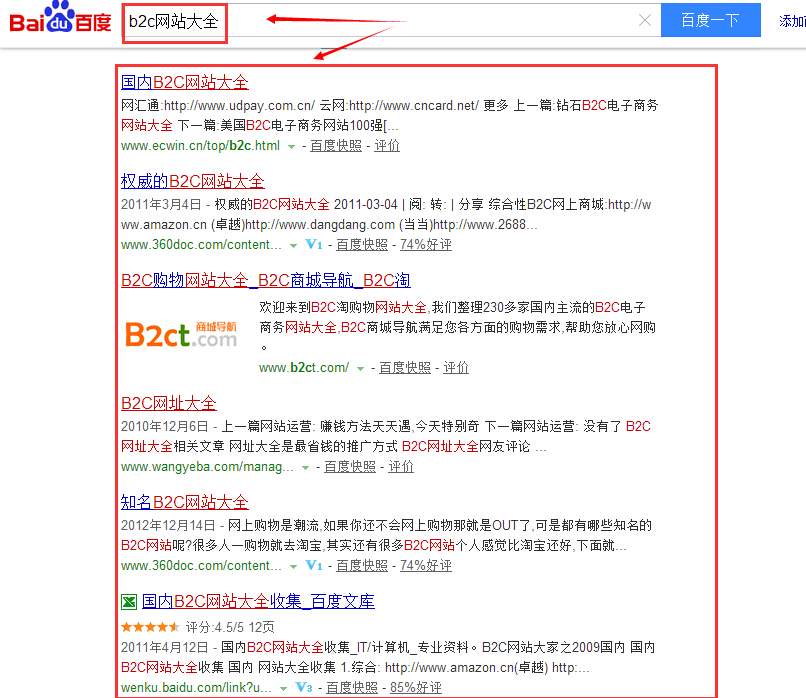Click the Baidu logo
Viewport: 806px width, 698px height.
[60, 20]
